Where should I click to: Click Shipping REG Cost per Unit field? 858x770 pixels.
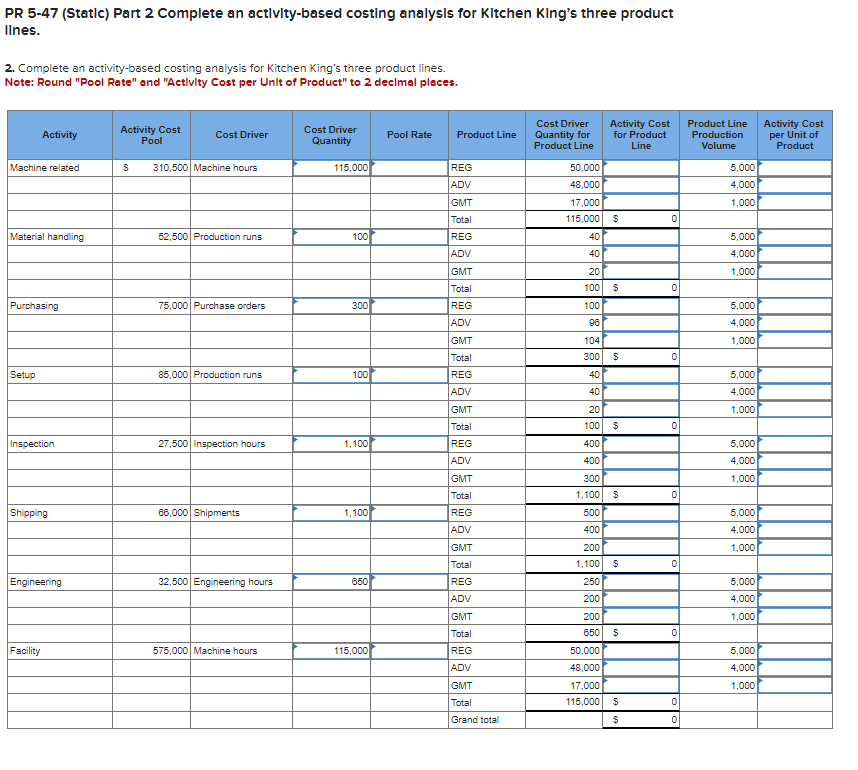pos(795,513)
